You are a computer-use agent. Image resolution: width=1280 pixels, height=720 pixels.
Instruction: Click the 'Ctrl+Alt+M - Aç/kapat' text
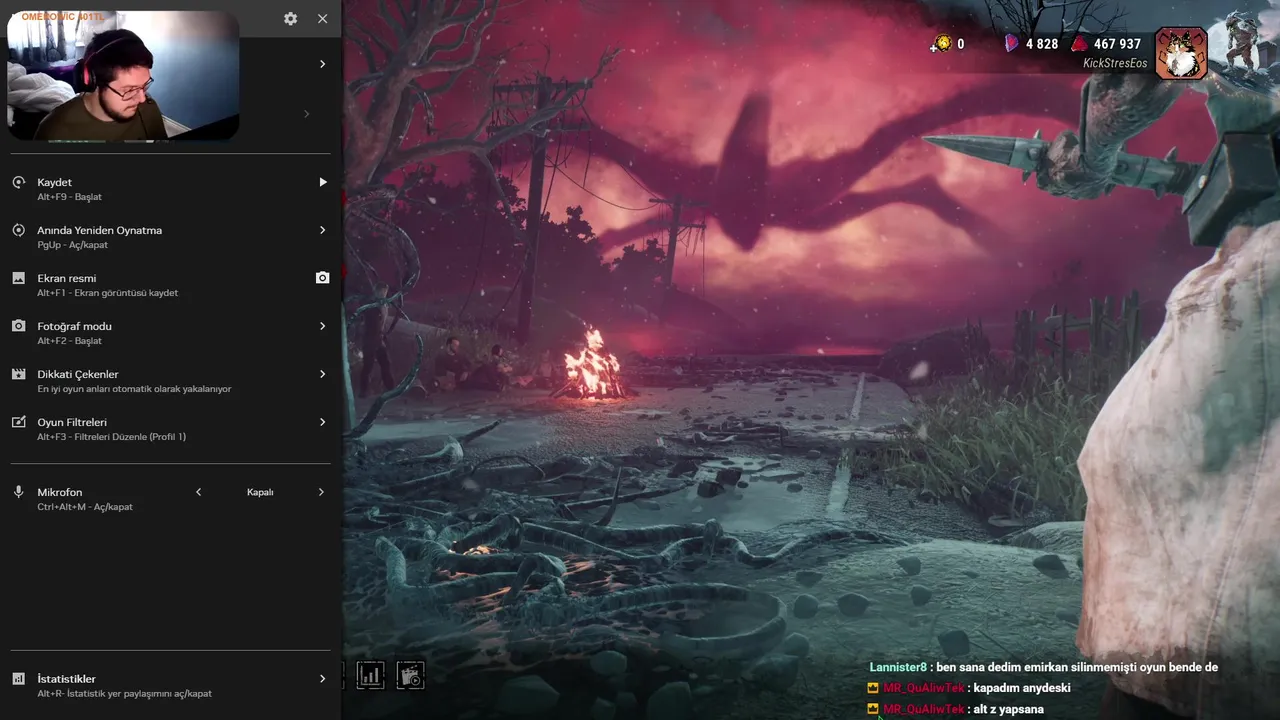[x=85, y=507]
